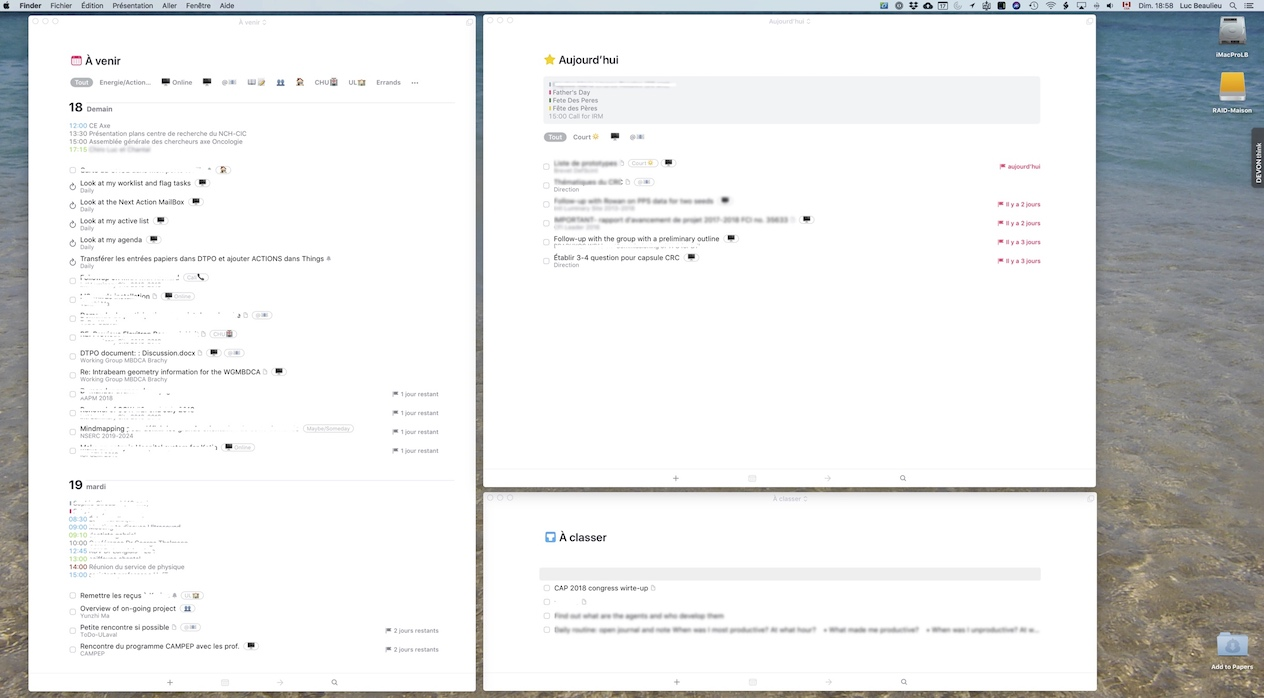1264x698 pixels.
Task: Complete 'Rencontre du programme CAMPEP avec les prof.'
Action: click(72, 646)
